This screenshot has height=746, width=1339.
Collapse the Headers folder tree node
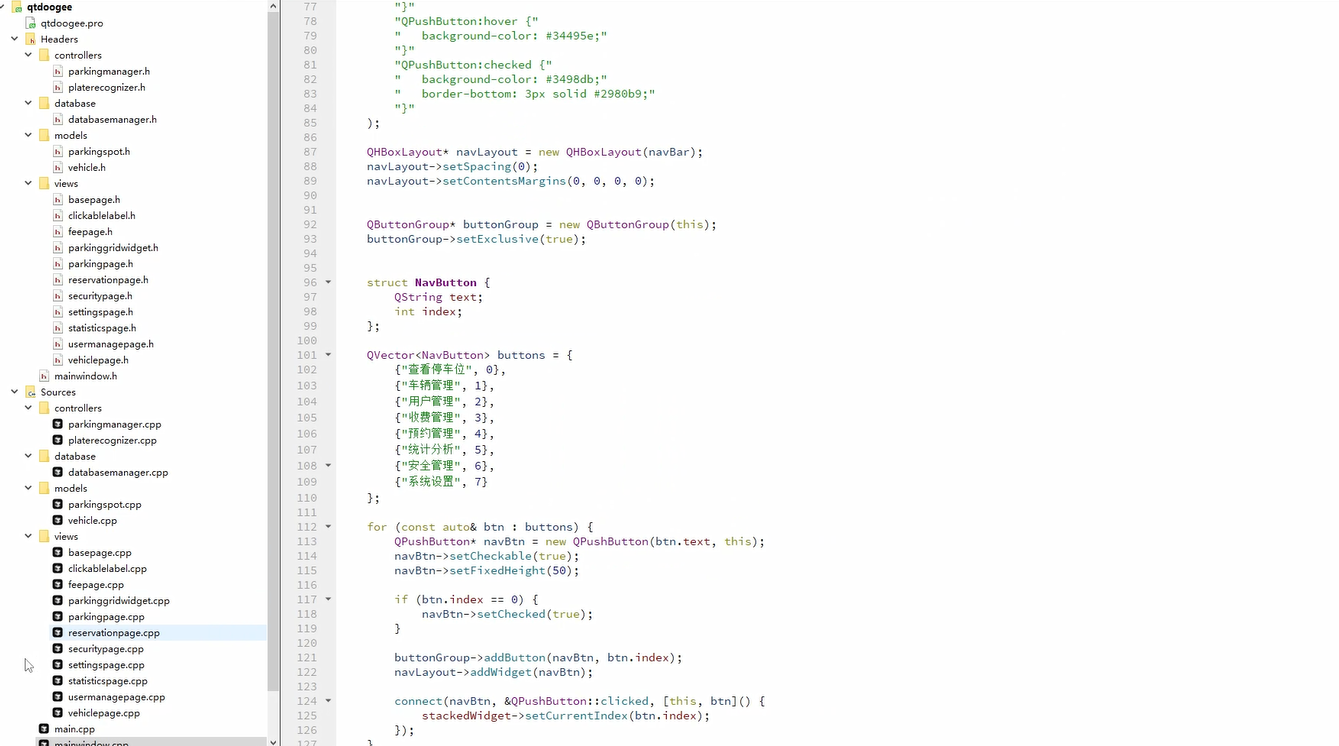point(14,39)
